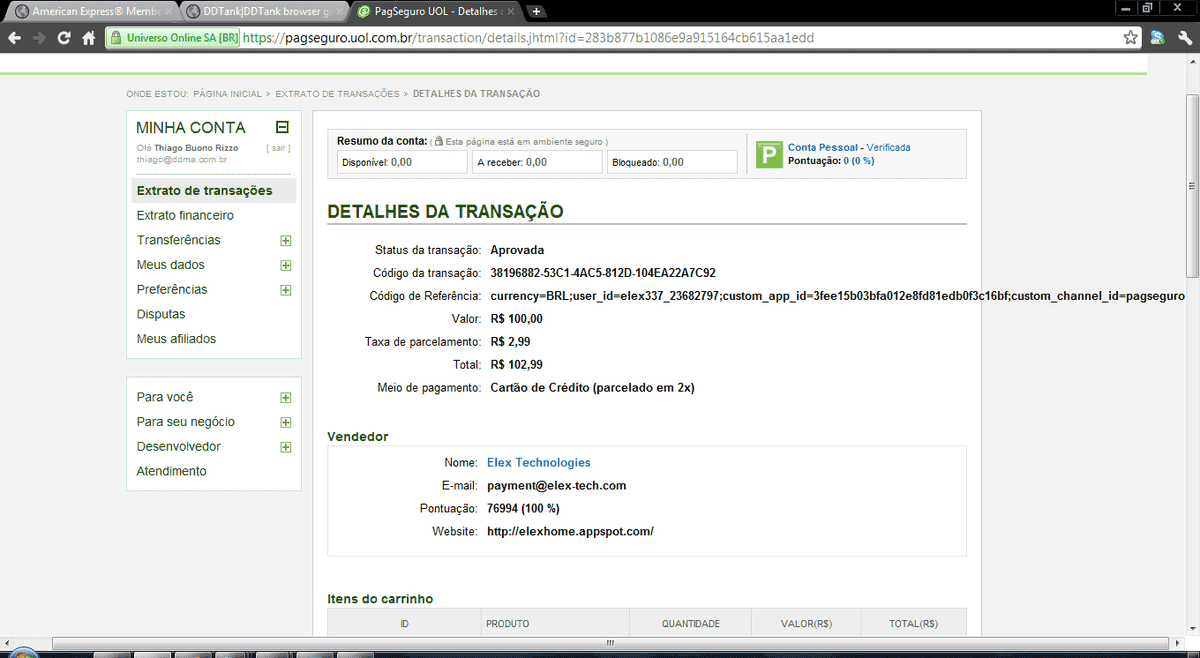Collapse the Minha Conta panel

pos(282,127)
